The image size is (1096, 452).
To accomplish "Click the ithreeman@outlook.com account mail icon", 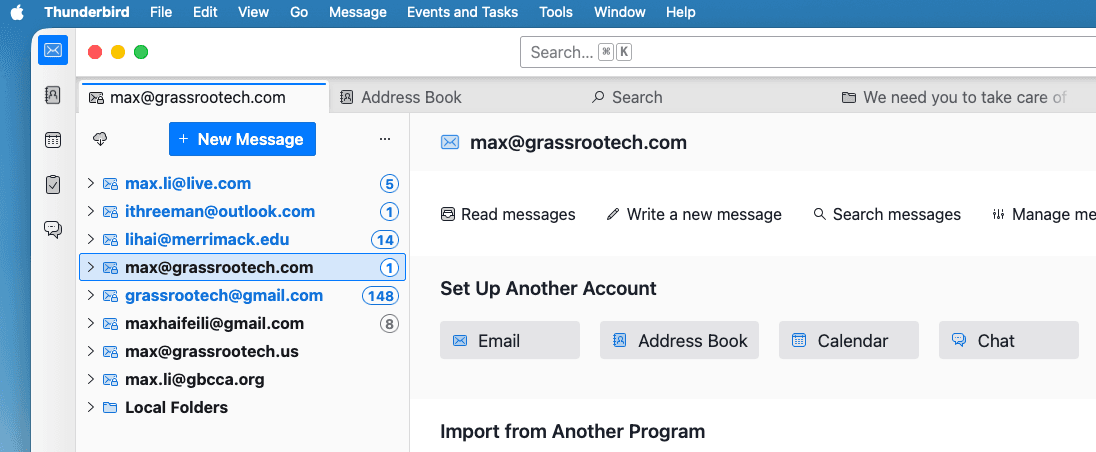I will click(x=110, y=212).
